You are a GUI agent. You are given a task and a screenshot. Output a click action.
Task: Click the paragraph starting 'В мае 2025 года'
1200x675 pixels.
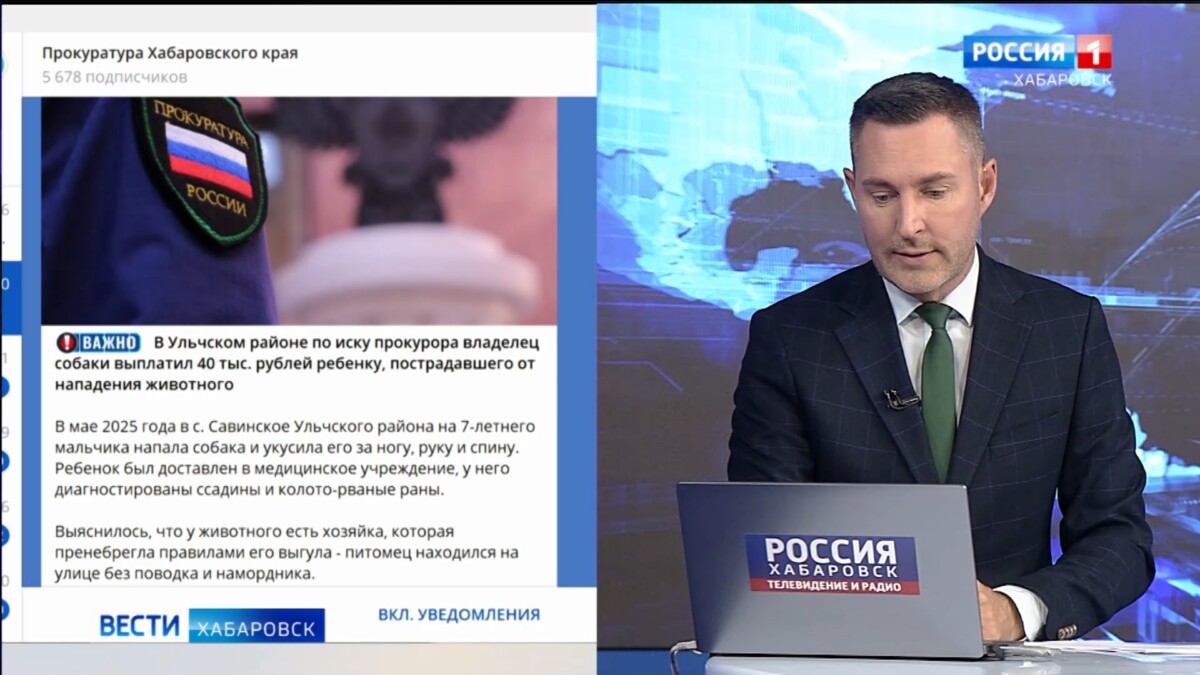[297, 458]
